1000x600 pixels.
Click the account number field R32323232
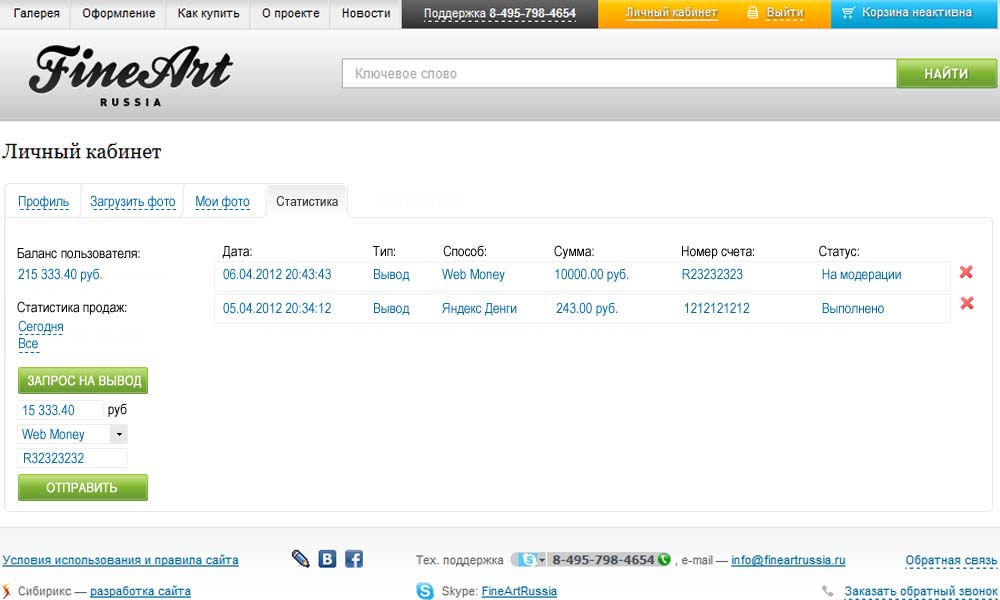point(72,458)
